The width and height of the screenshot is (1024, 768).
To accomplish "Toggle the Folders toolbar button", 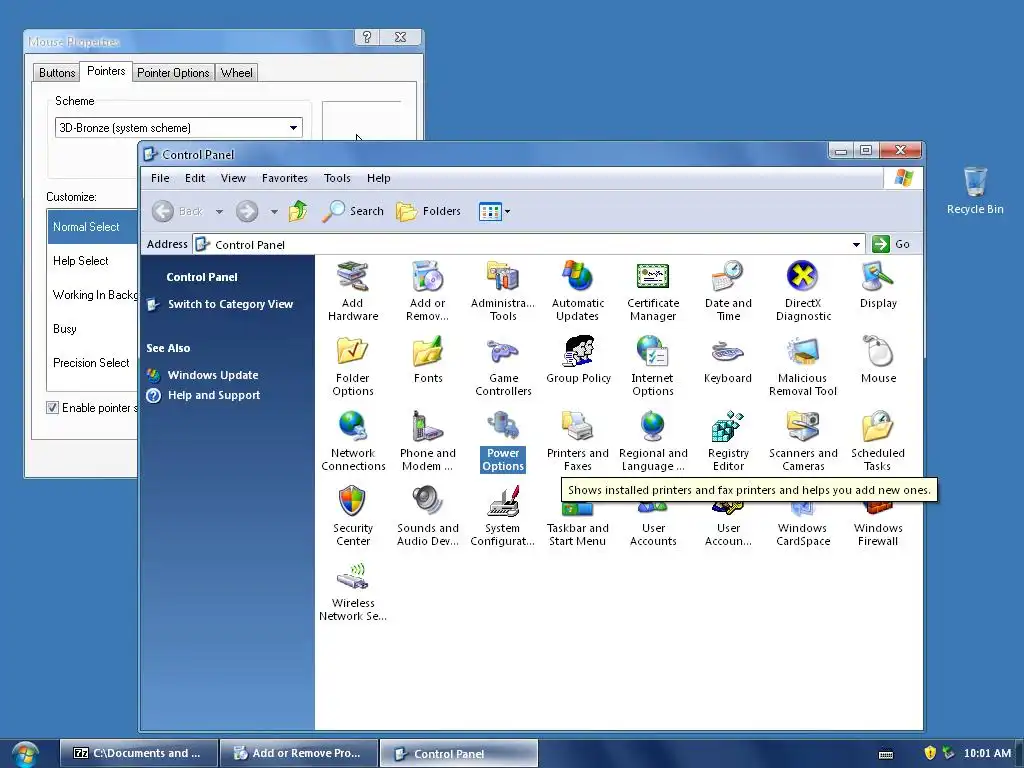I will pyautogui.click(x=428, y=211).
